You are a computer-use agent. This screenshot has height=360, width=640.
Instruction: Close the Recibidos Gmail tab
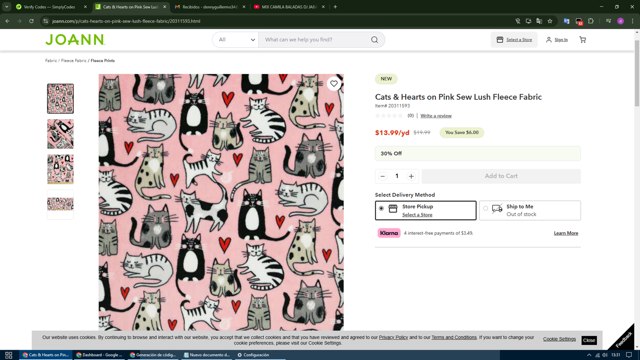coord(244,7)
